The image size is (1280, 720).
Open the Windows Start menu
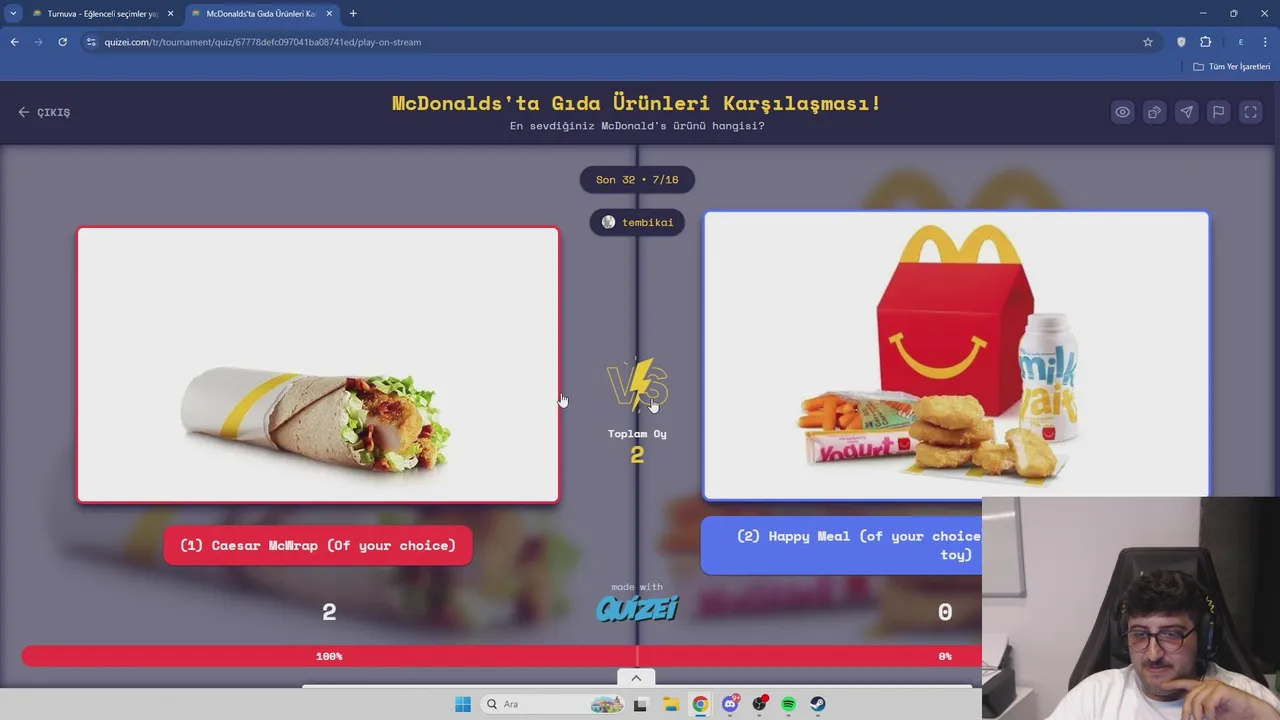point(463,704)
